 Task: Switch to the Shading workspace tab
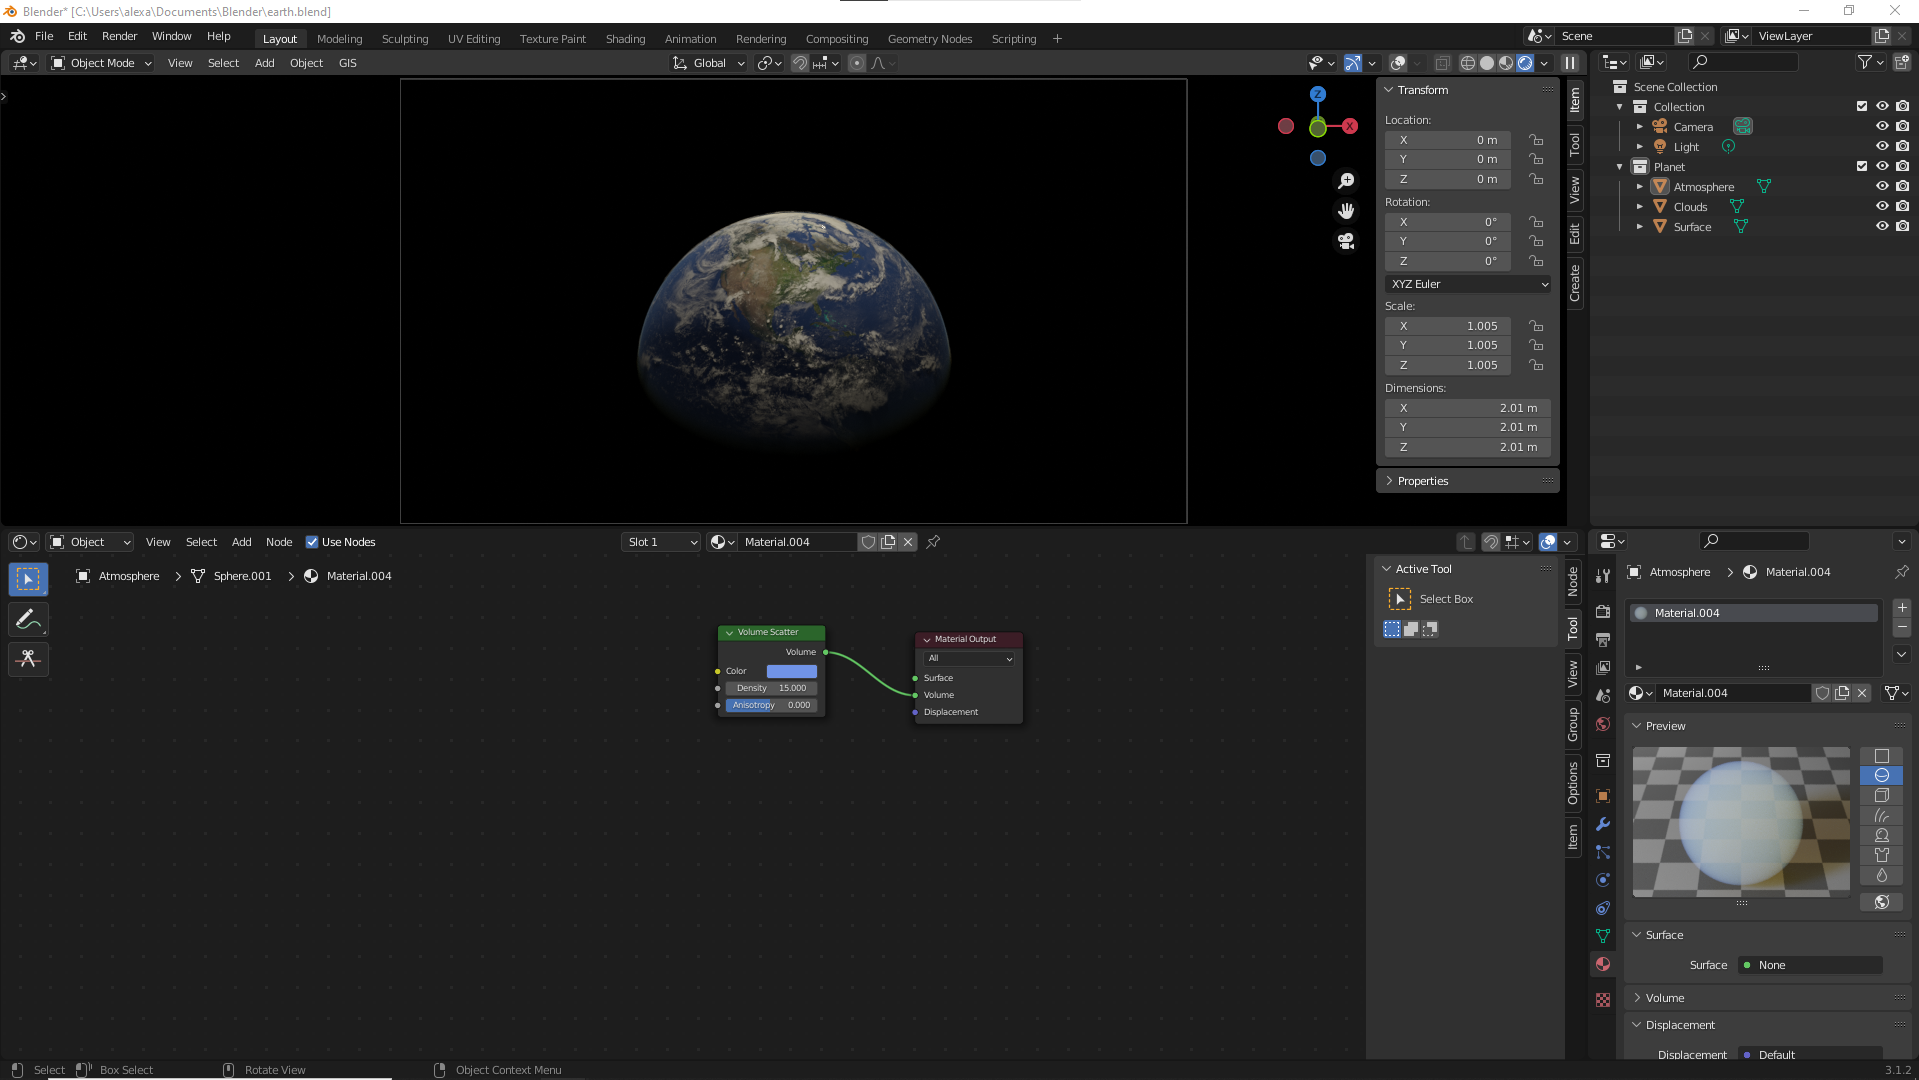pos(625,39)
